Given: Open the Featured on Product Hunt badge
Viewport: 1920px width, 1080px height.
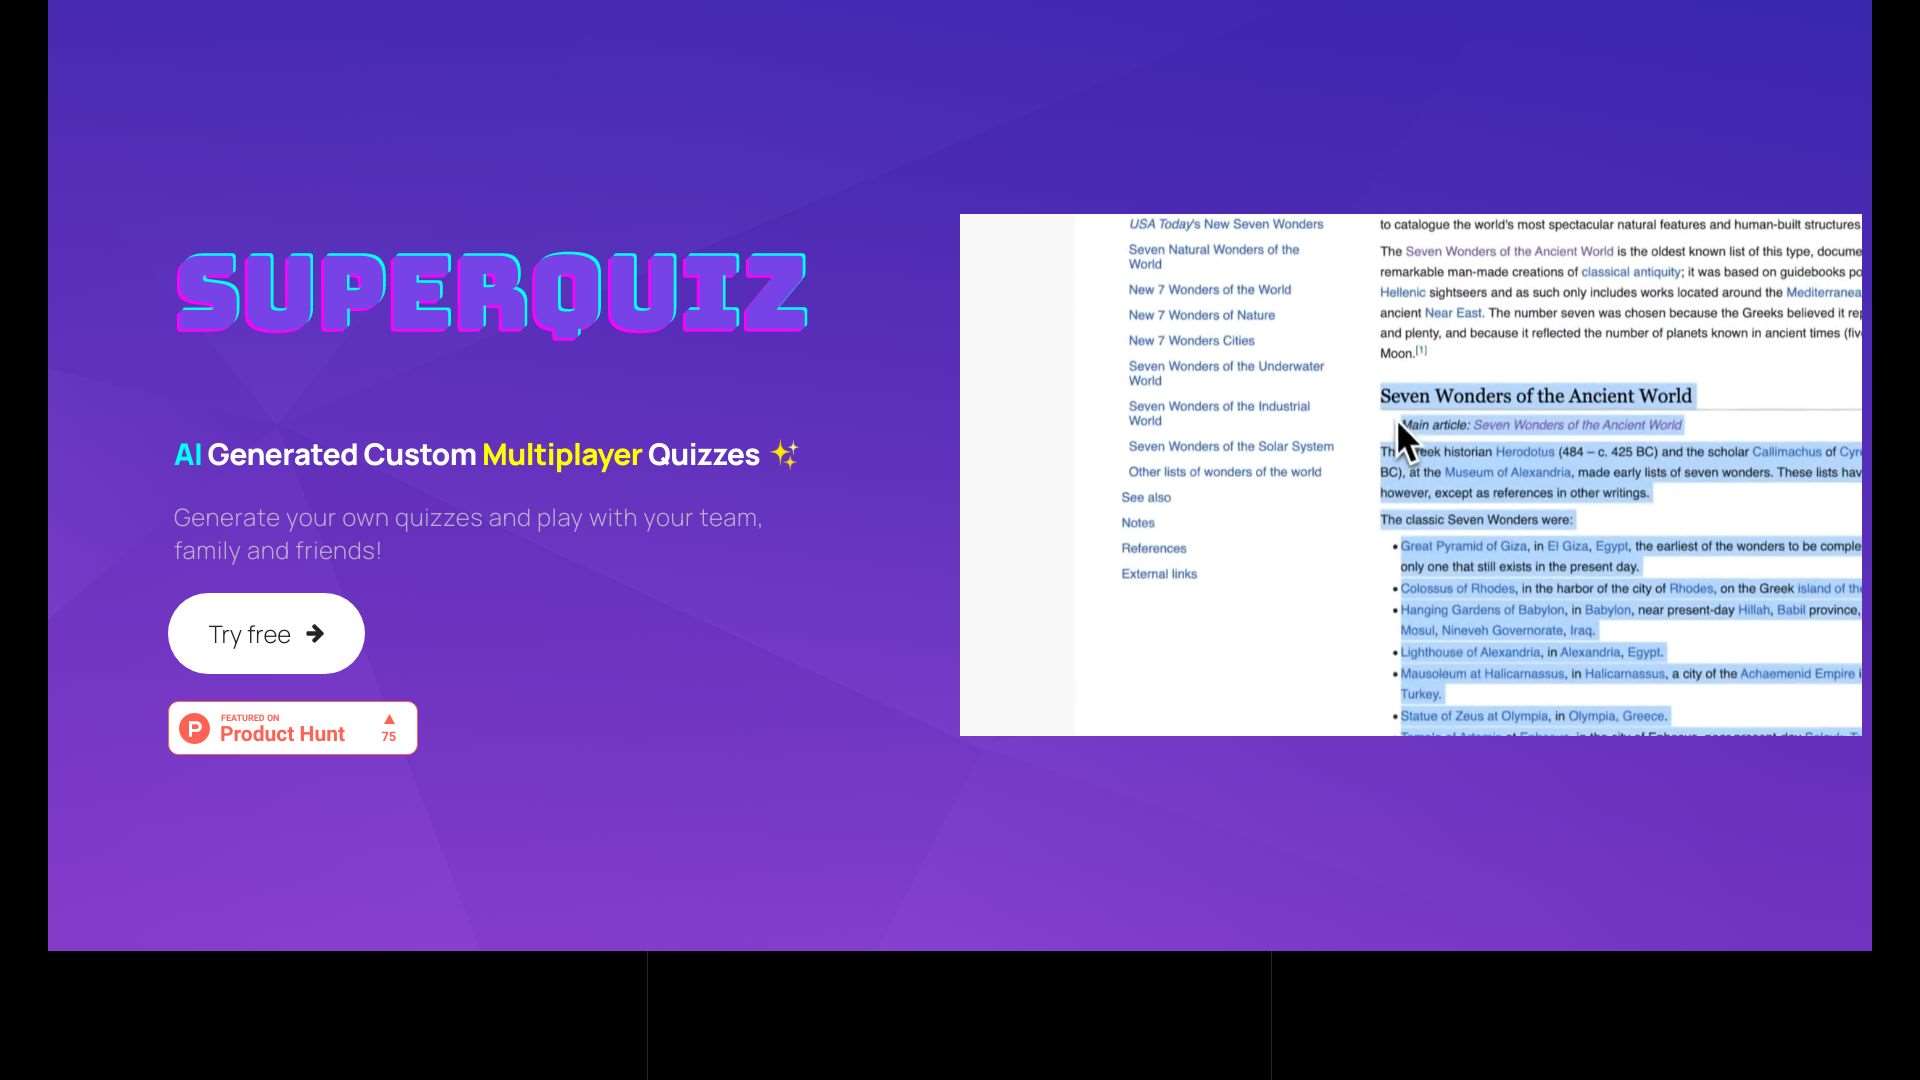Looking at the screenshot, I should 290,727.
